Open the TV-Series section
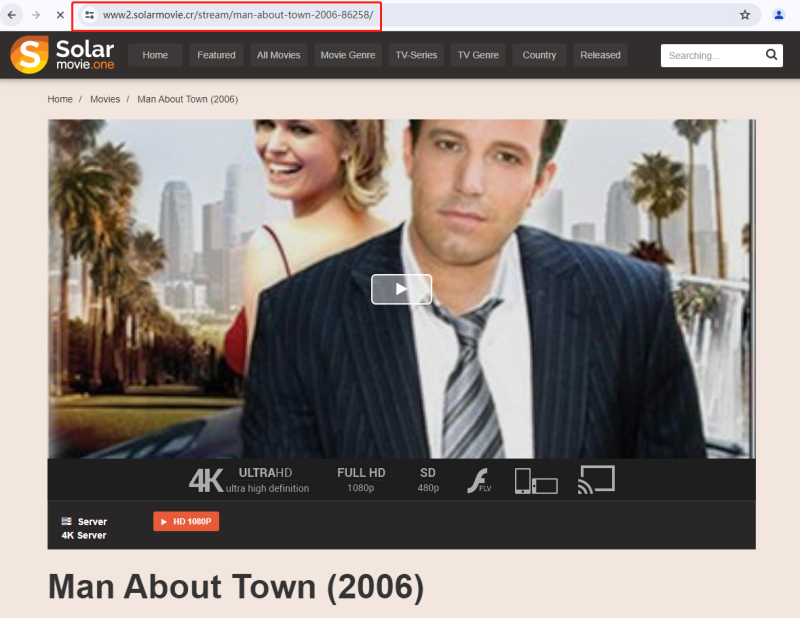Viewport: 800px width, 618px height. pos(416,55)
